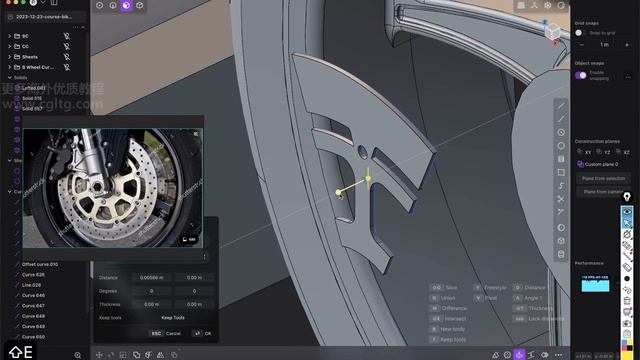Select the YZ construction plane

click(x=604, y=152)
